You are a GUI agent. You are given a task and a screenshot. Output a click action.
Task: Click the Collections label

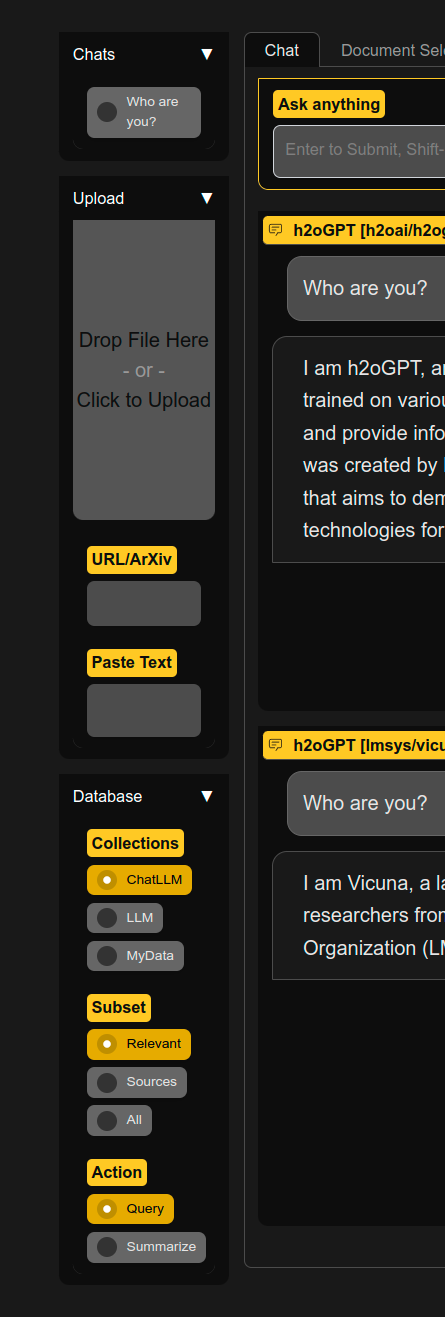(x=135, y=843)
